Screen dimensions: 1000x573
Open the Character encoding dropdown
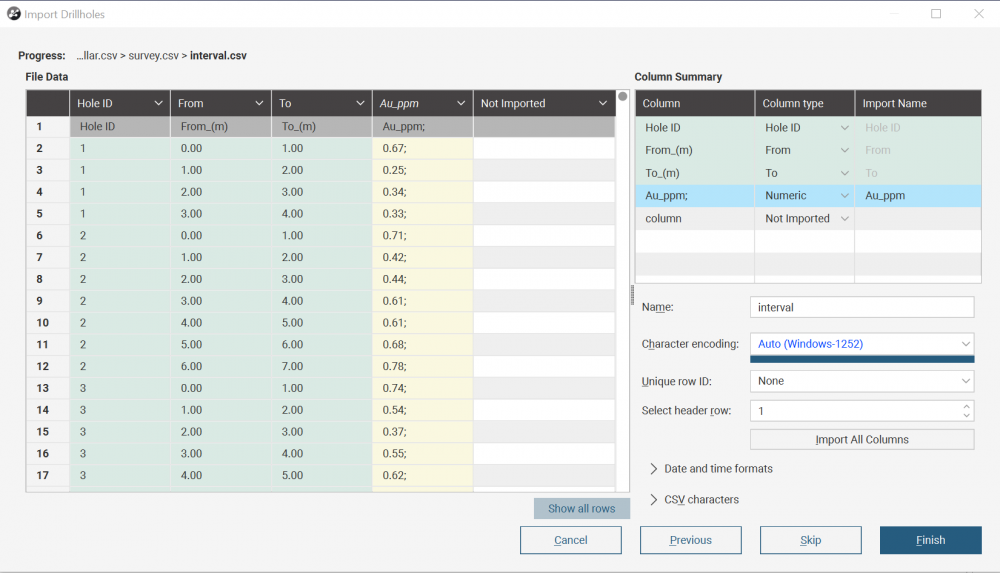tap(862, 344)
